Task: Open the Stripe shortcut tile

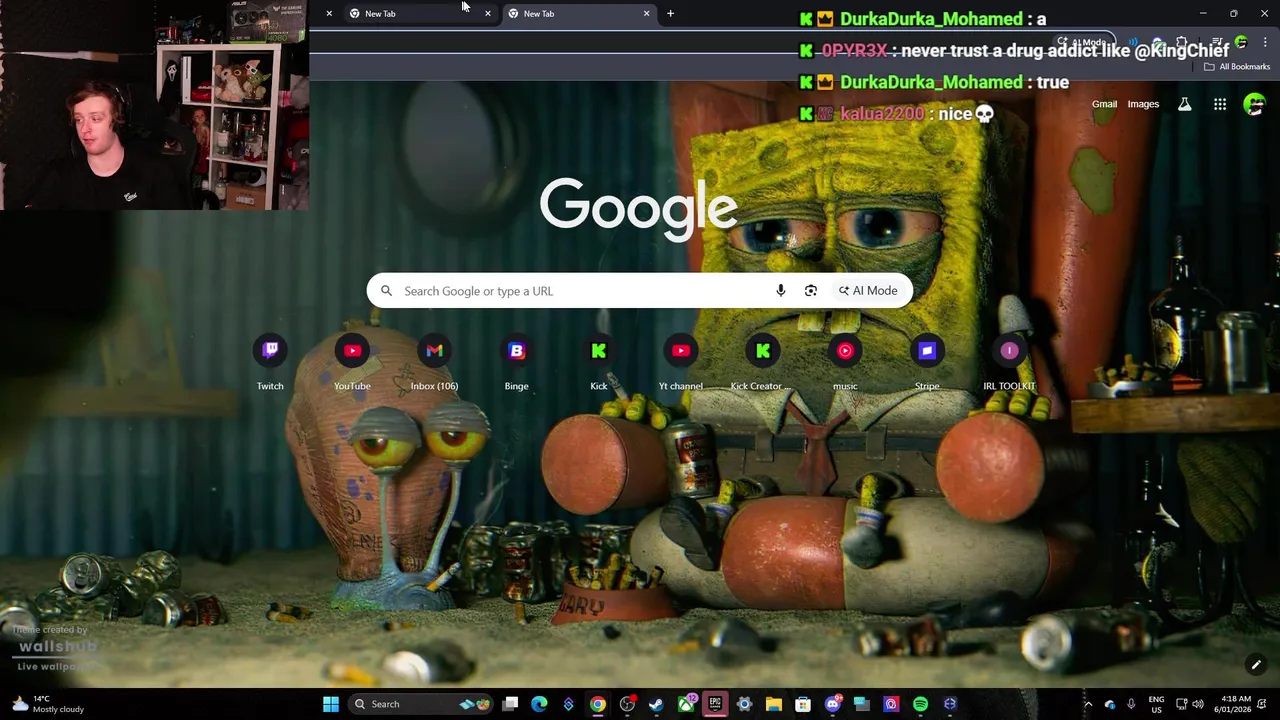Action: 927,363
